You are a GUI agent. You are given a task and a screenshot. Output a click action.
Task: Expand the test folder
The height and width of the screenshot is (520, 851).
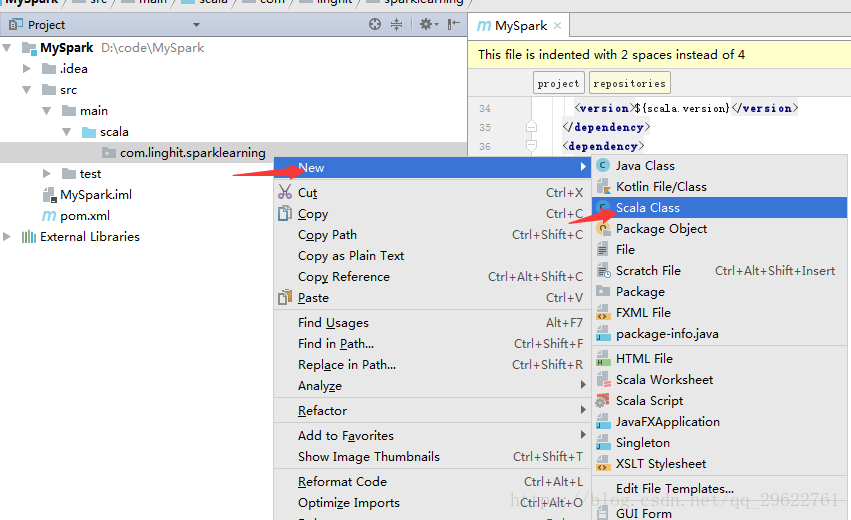[47, 174]
